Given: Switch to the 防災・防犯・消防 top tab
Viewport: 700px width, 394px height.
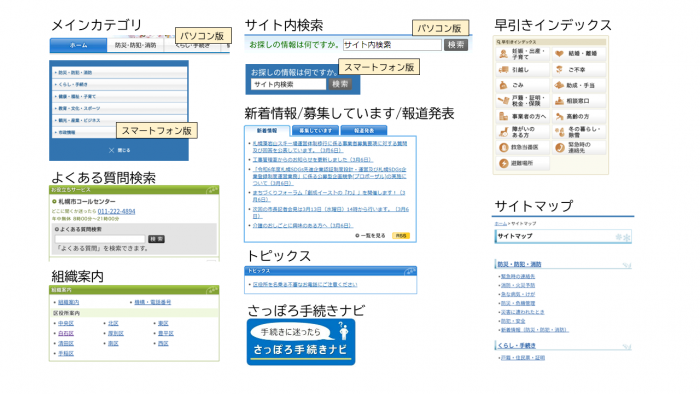Looking at the screenshot, I should tap(135, 45).
